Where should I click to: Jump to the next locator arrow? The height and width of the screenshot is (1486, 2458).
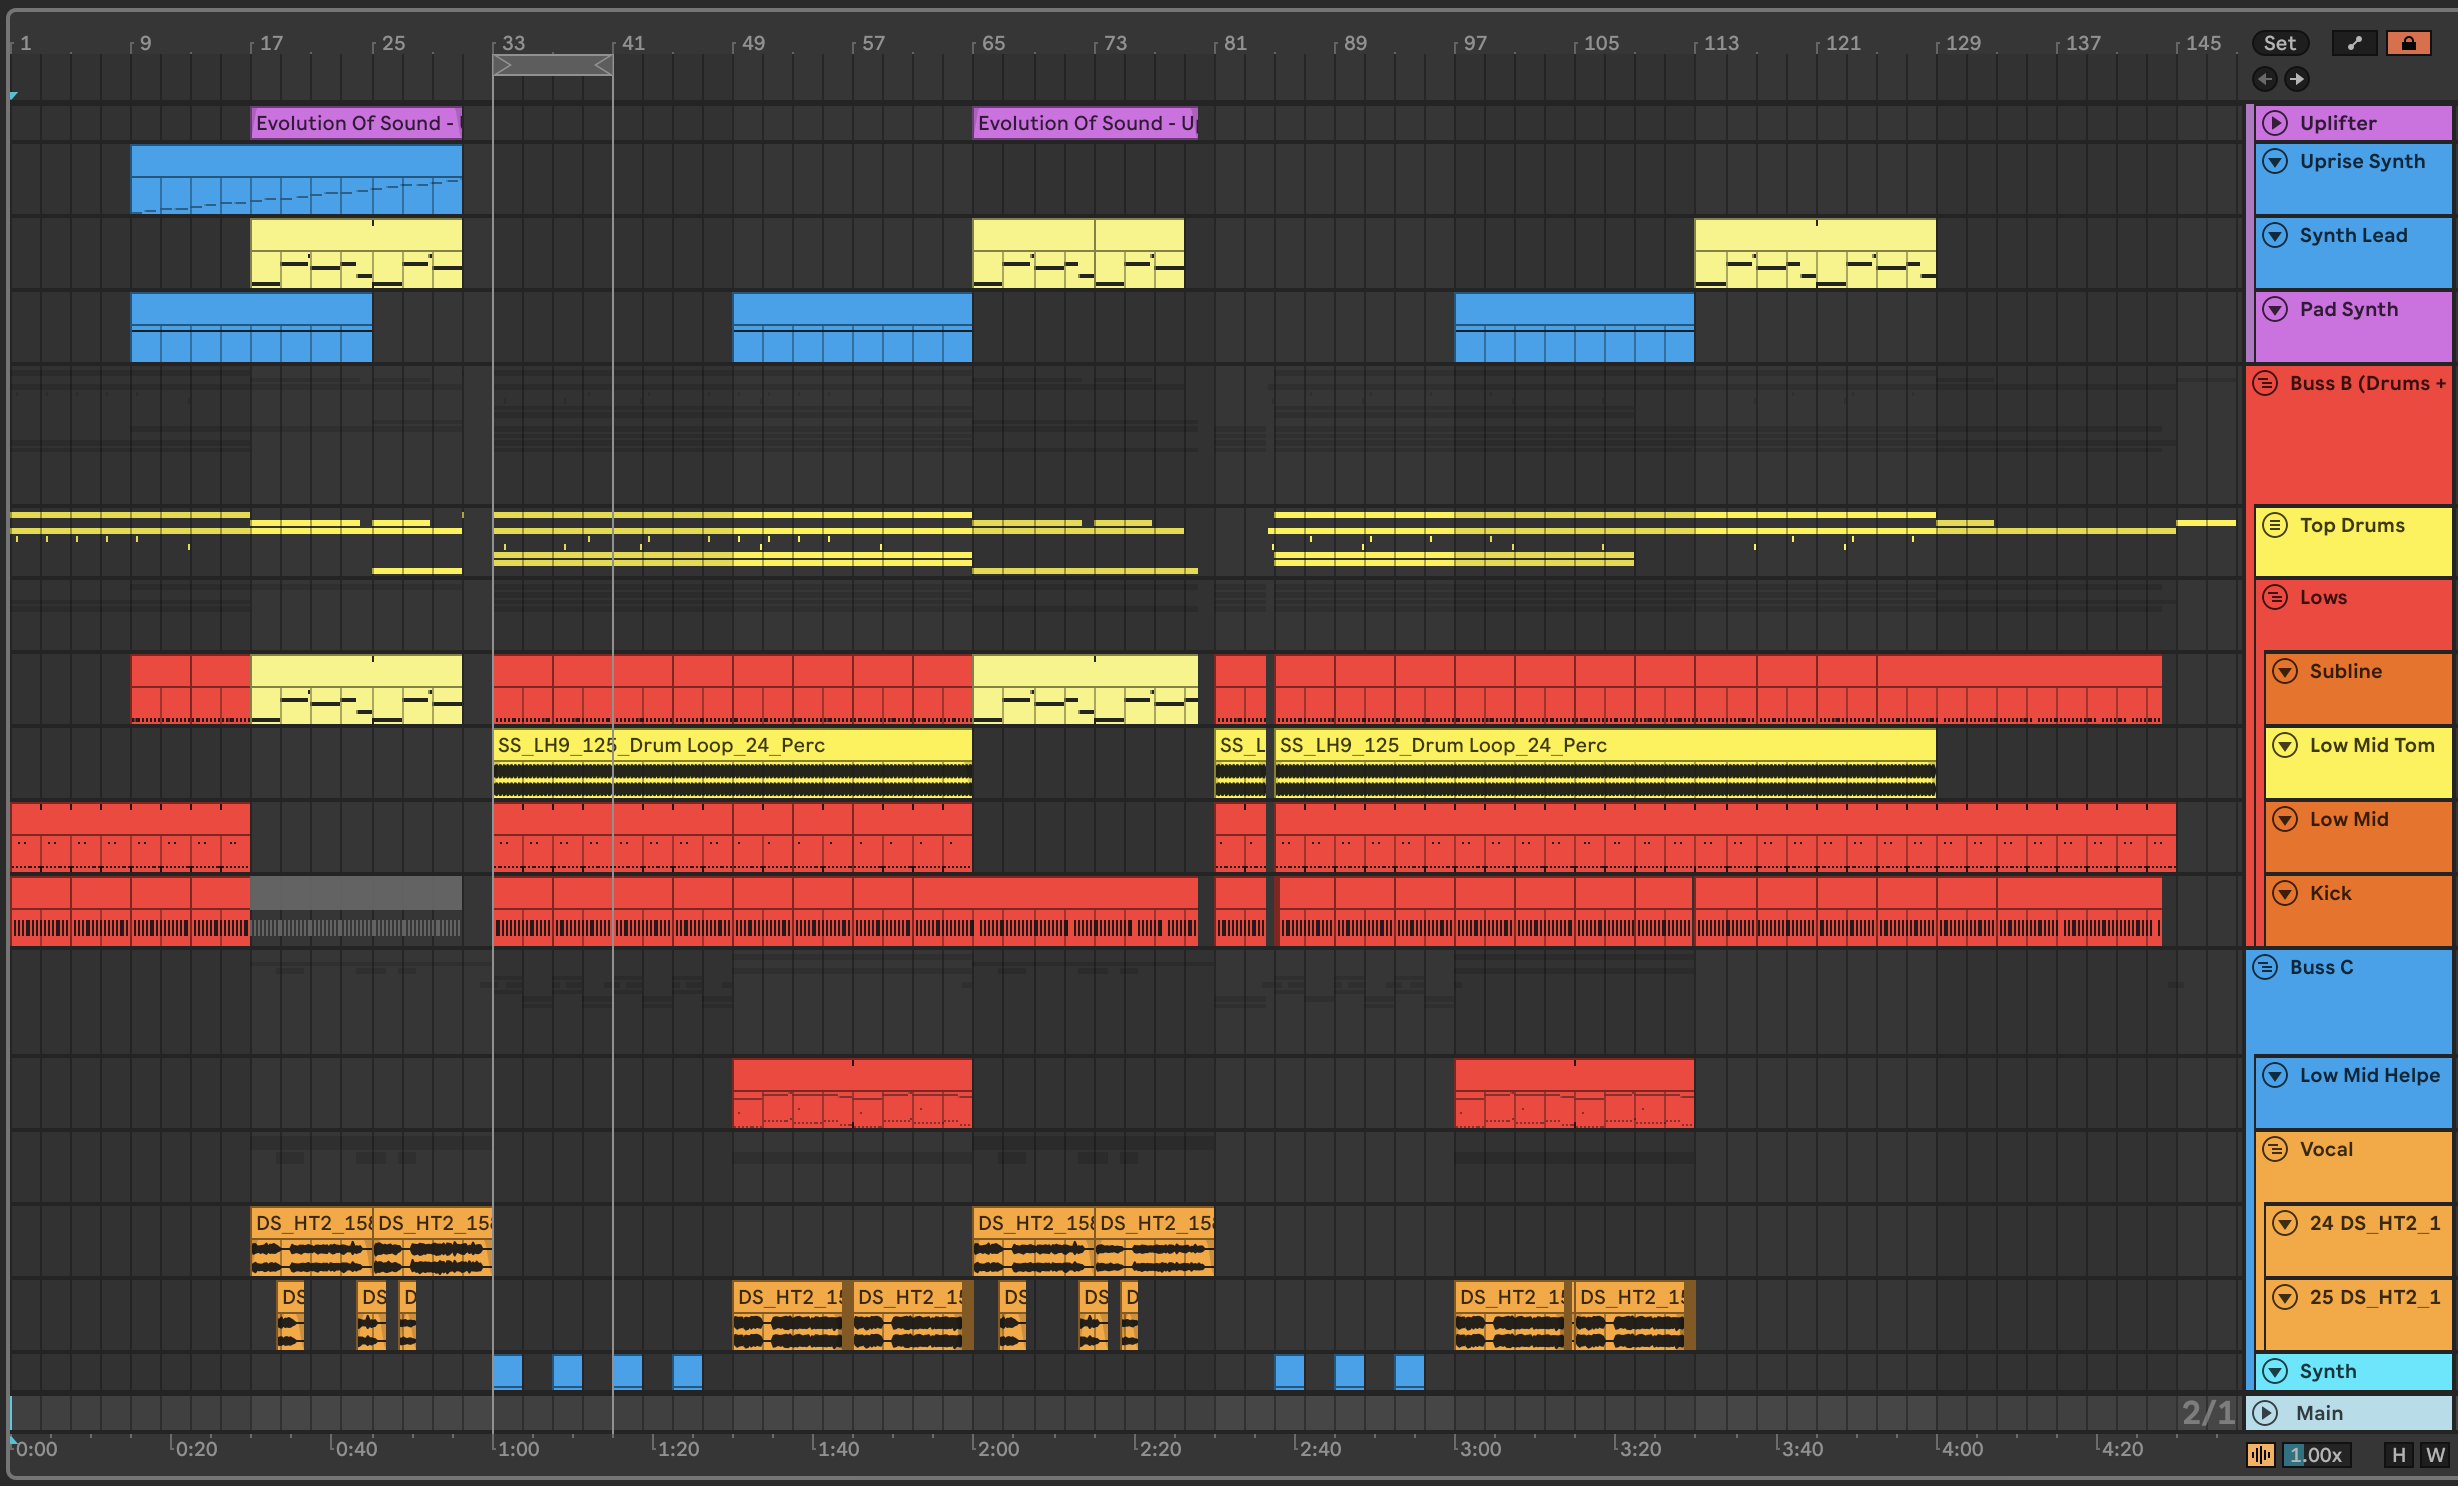[2296, 79]
